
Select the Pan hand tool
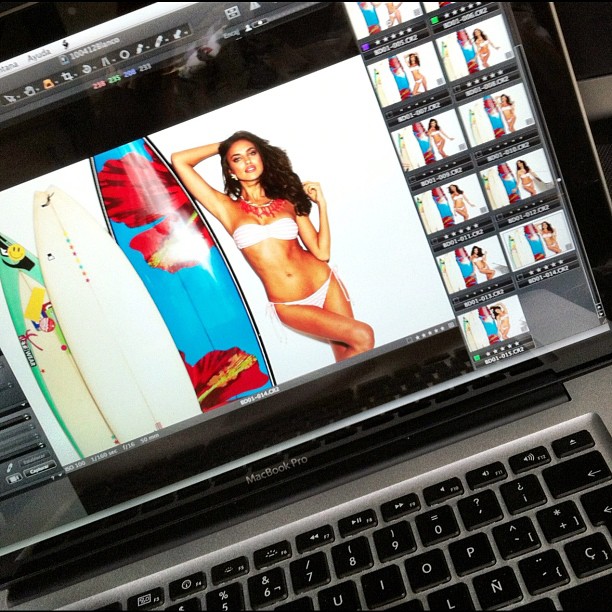29,91
